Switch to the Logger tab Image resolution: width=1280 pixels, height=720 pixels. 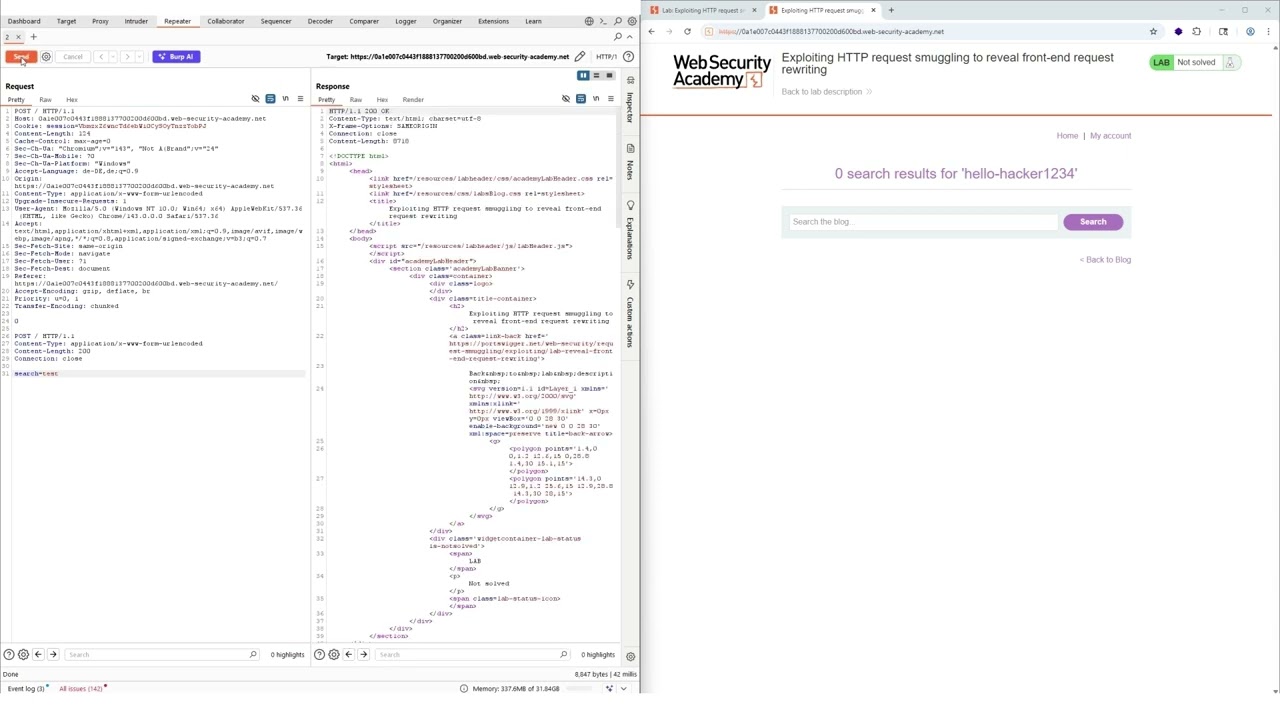[x=405, y=21]
